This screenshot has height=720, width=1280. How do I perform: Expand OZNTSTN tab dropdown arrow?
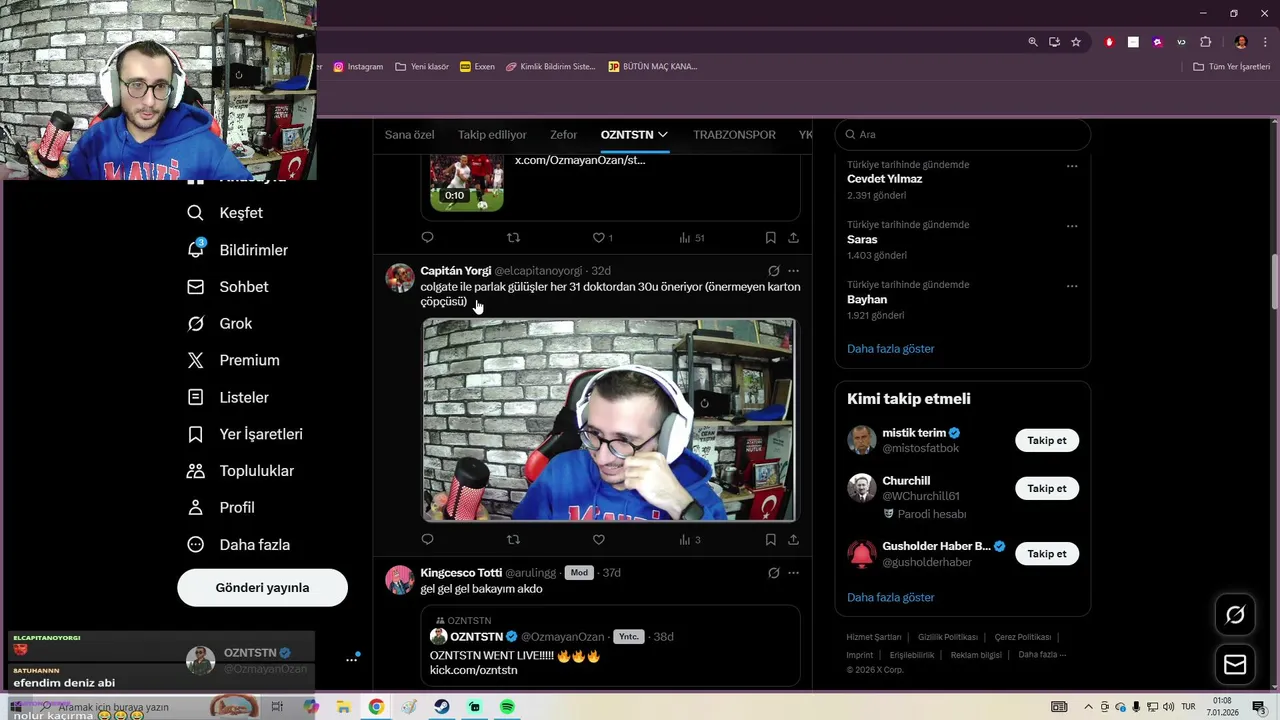click(662, 135)
